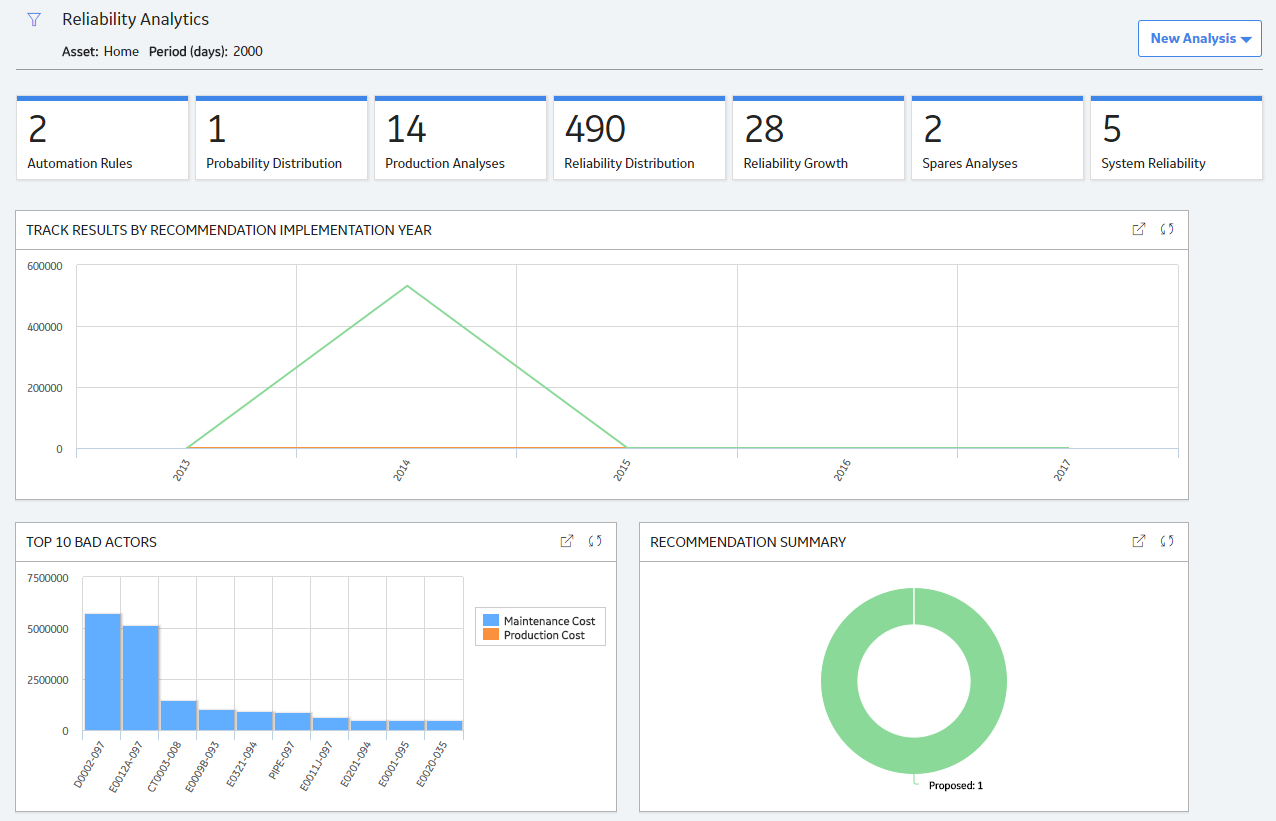Viewport: 1276px width, 821px height.
Task: Click the D0002-097 bar in Bad Actors
Action: tap(103, 672)
